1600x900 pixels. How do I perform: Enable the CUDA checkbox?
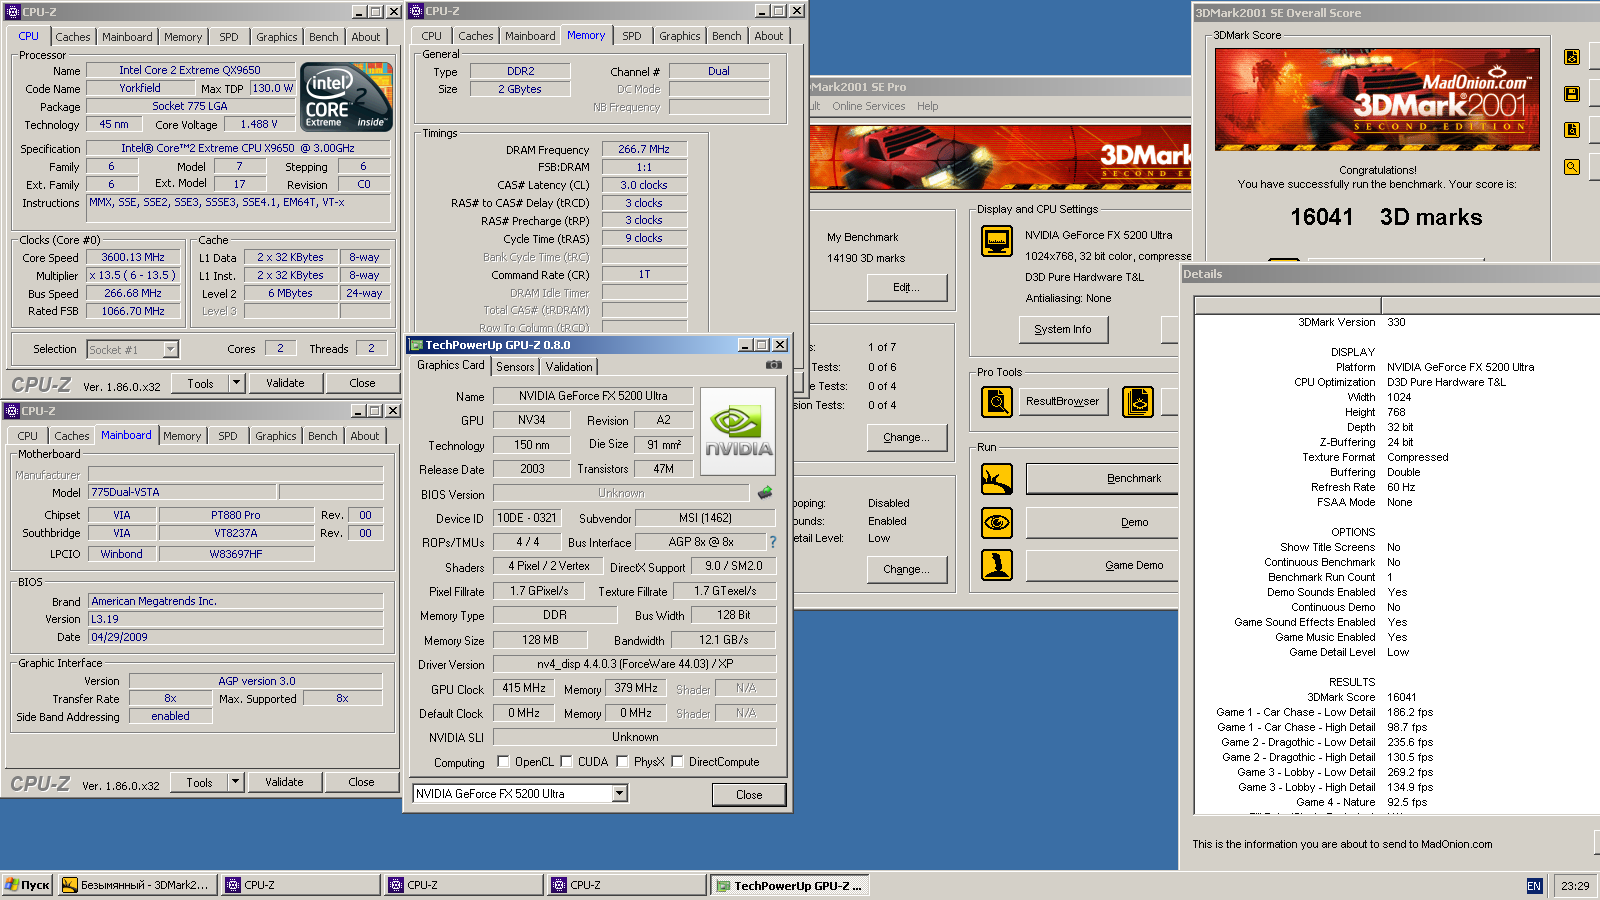(566, 762)
